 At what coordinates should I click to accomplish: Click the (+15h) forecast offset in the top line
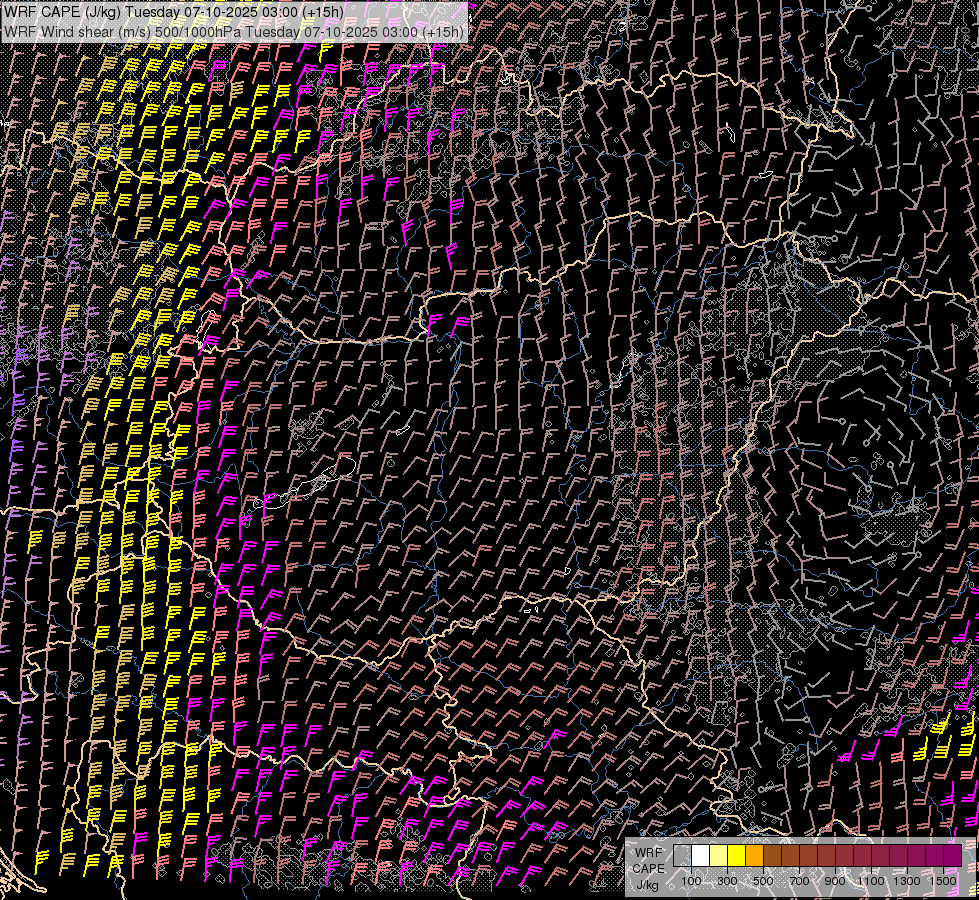321,11
